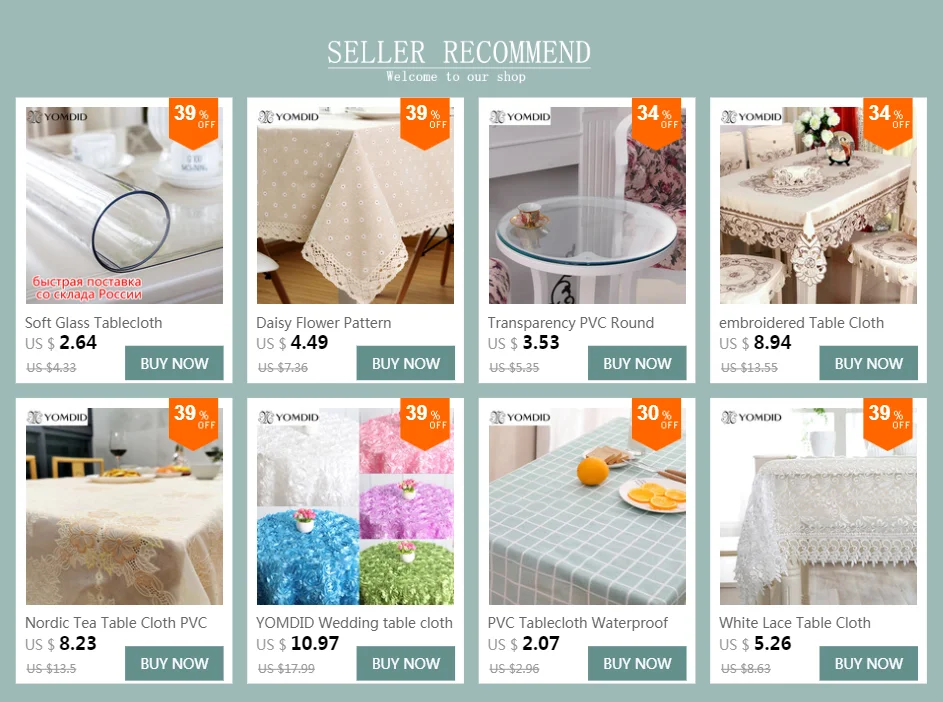The width and height of the screenshot is (943, 702).
Task: Open the embroidered Table Cloth title link
Action: tap(801, 323)
